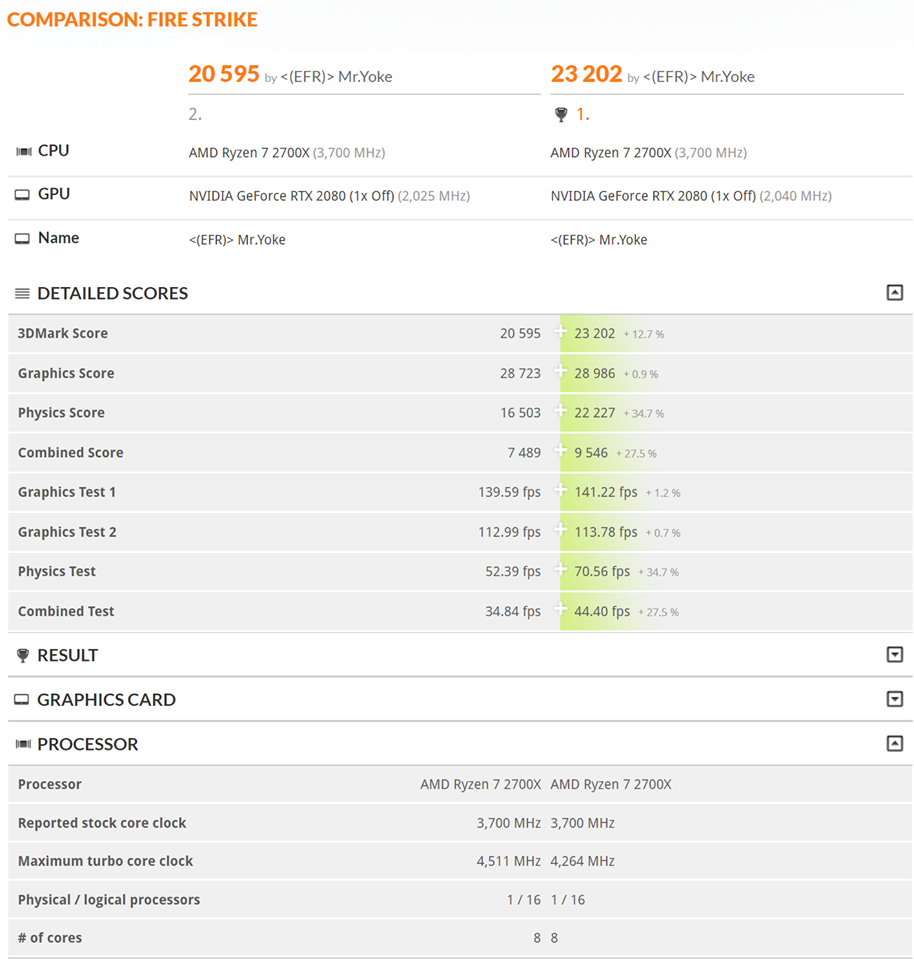914x960 pixels.
Task: Click the Graphics Card section icon
Action: 21,699
